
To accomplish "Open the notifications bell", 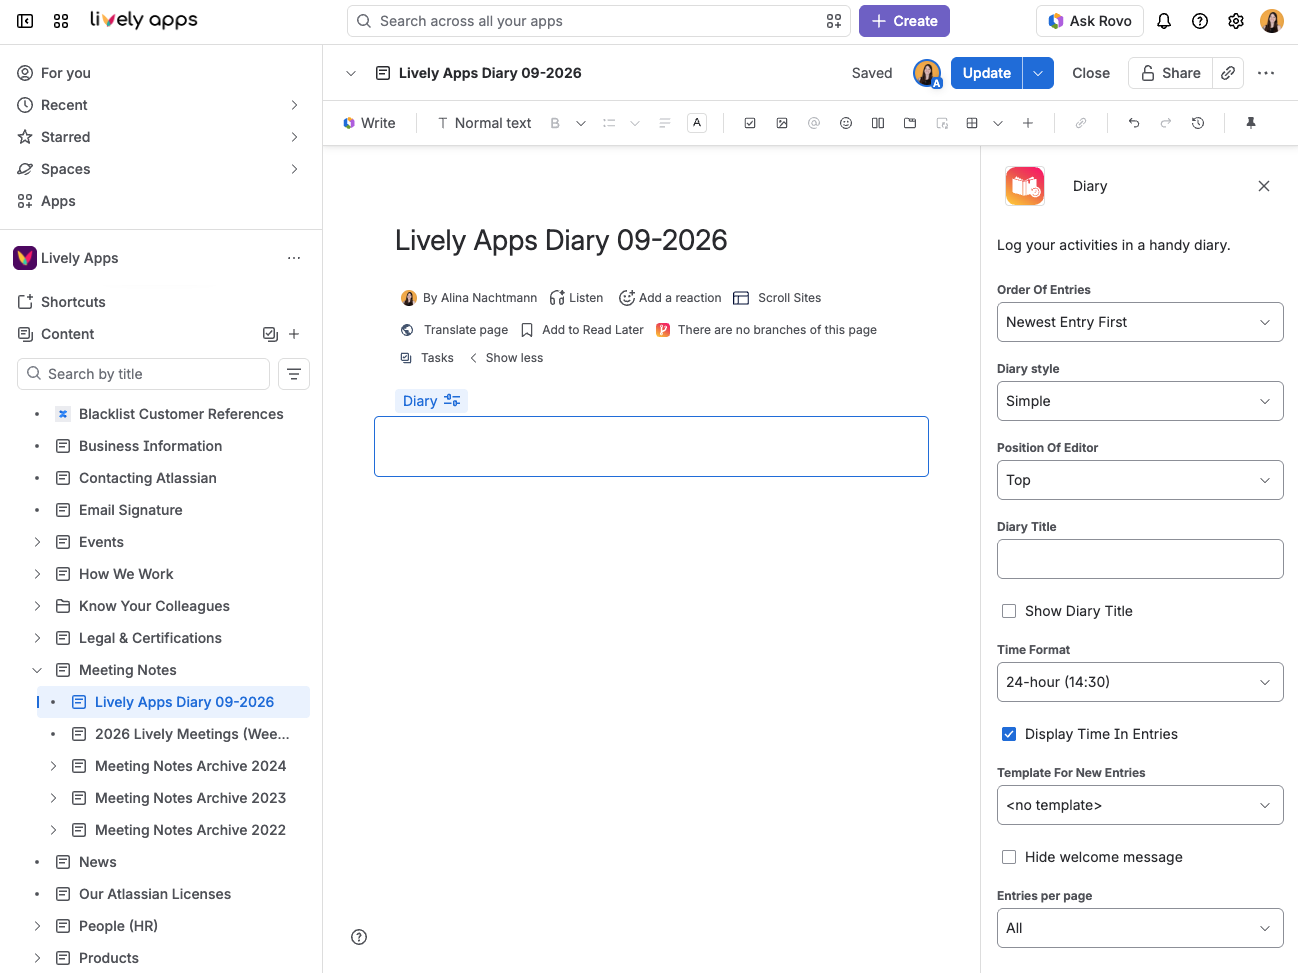I will point(1164,21).
